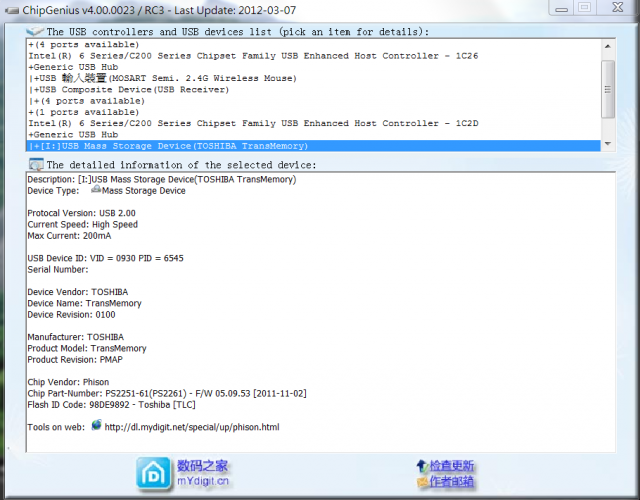The width and height of the screenshot is (640, 500).
Task: Select the TOSHIBA TransMemory mass storage row
Action: [313, 146]
